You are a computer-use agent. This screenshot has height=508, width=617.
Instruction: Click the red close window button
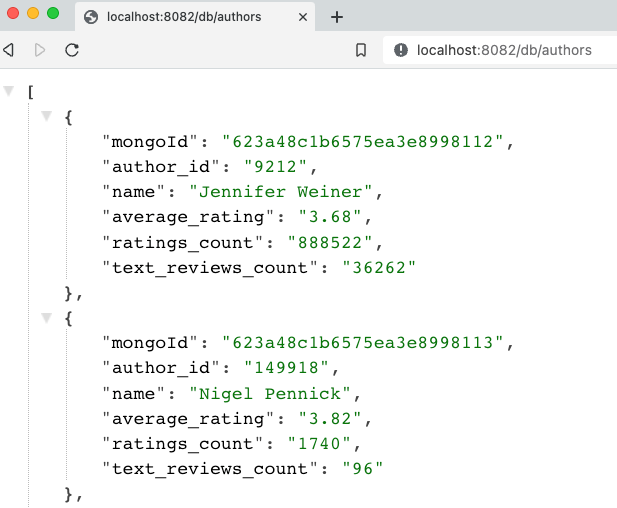13,13
